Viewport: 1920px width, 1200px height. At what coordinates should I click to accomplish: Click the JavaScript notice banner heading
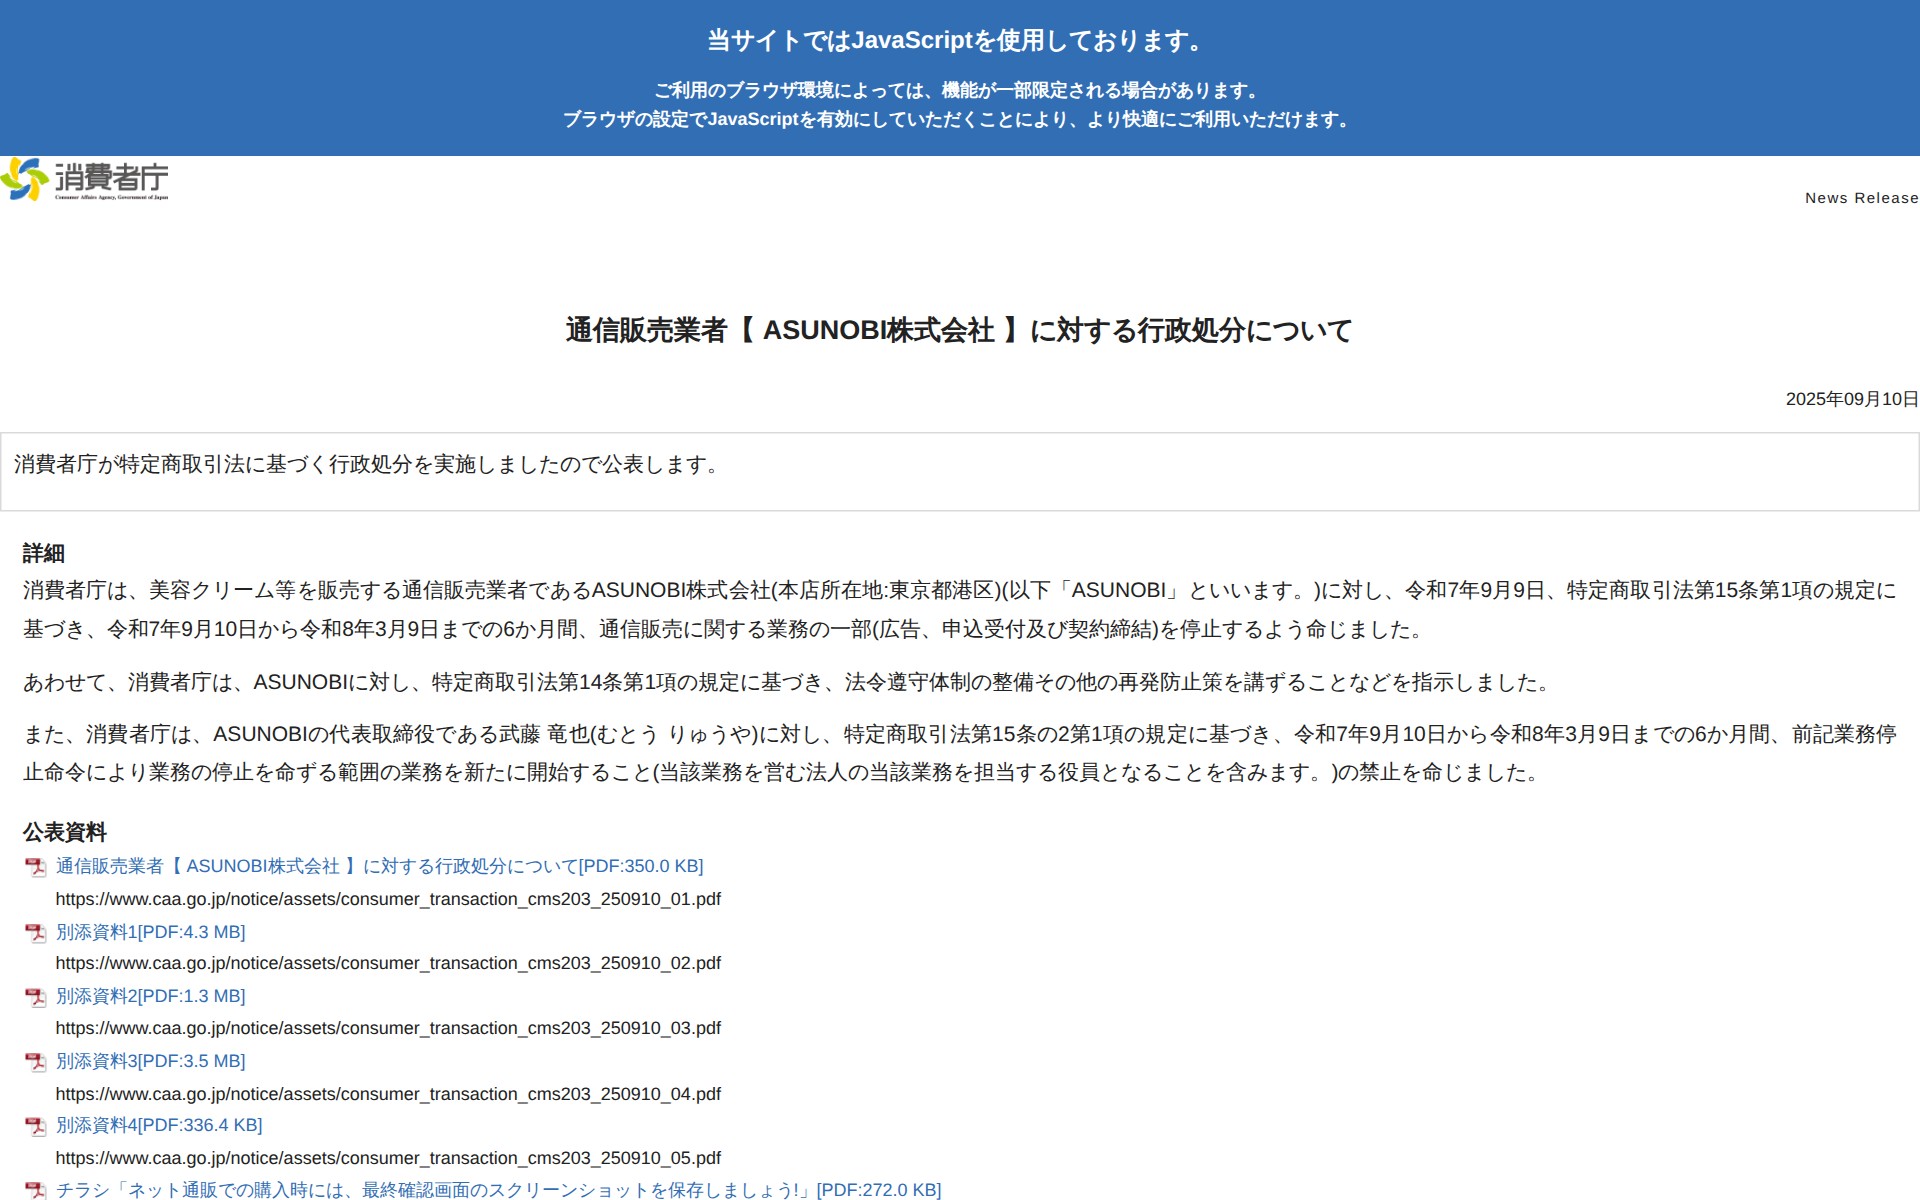tap(959, 41)
